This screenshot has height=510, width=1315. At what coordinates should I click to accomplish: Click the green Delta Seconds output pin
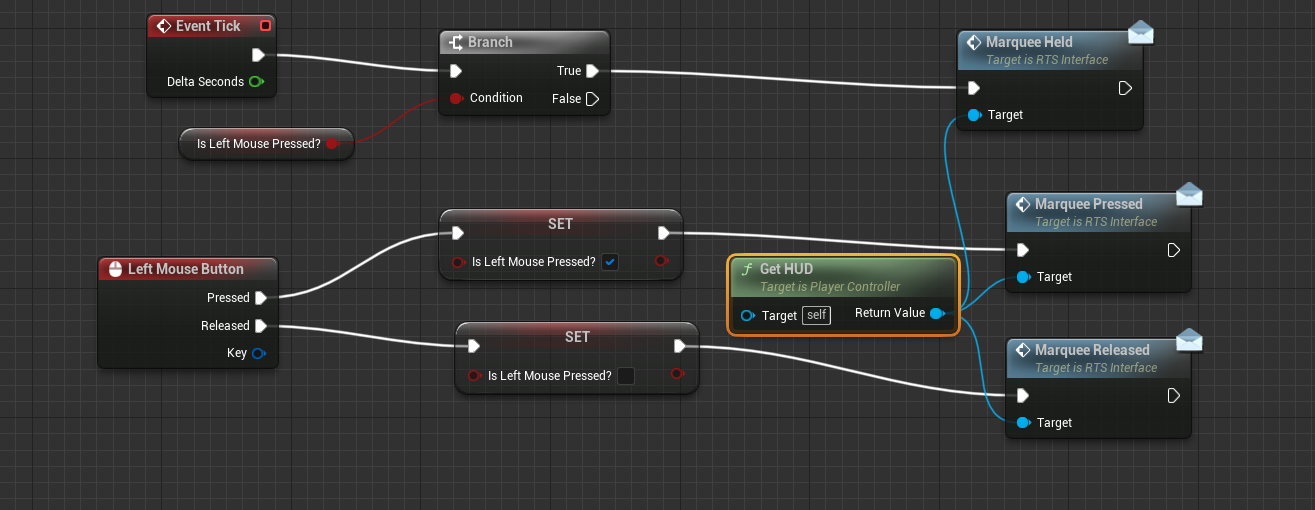point(257,82)
